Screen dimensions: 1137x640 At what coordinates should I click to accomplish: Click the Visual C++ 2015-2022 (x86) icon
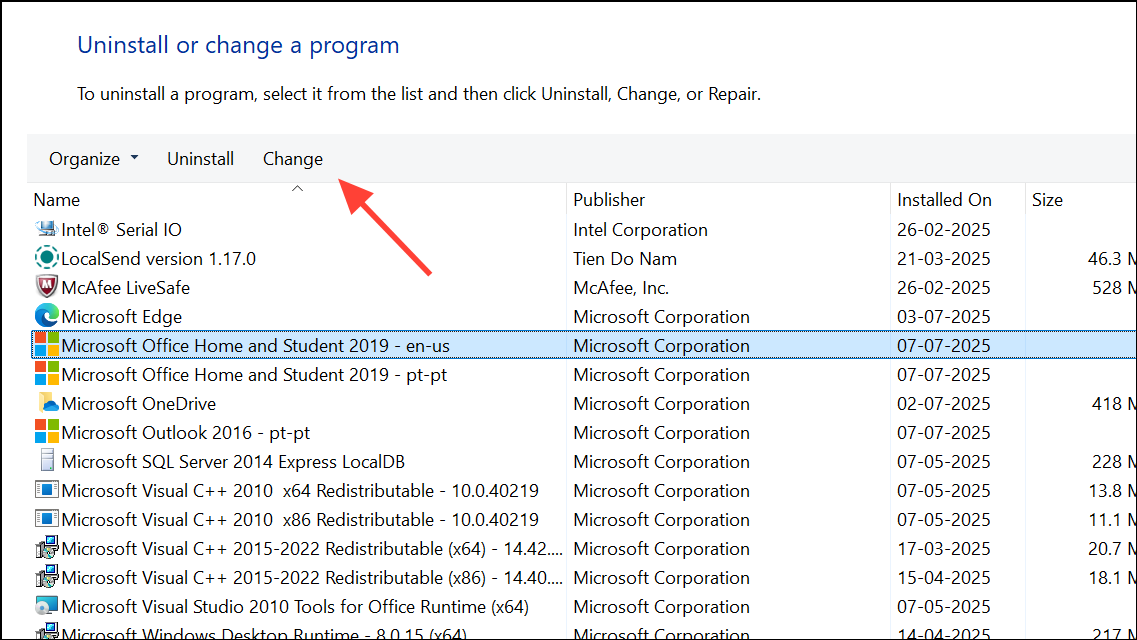click(x=46, y=577)
